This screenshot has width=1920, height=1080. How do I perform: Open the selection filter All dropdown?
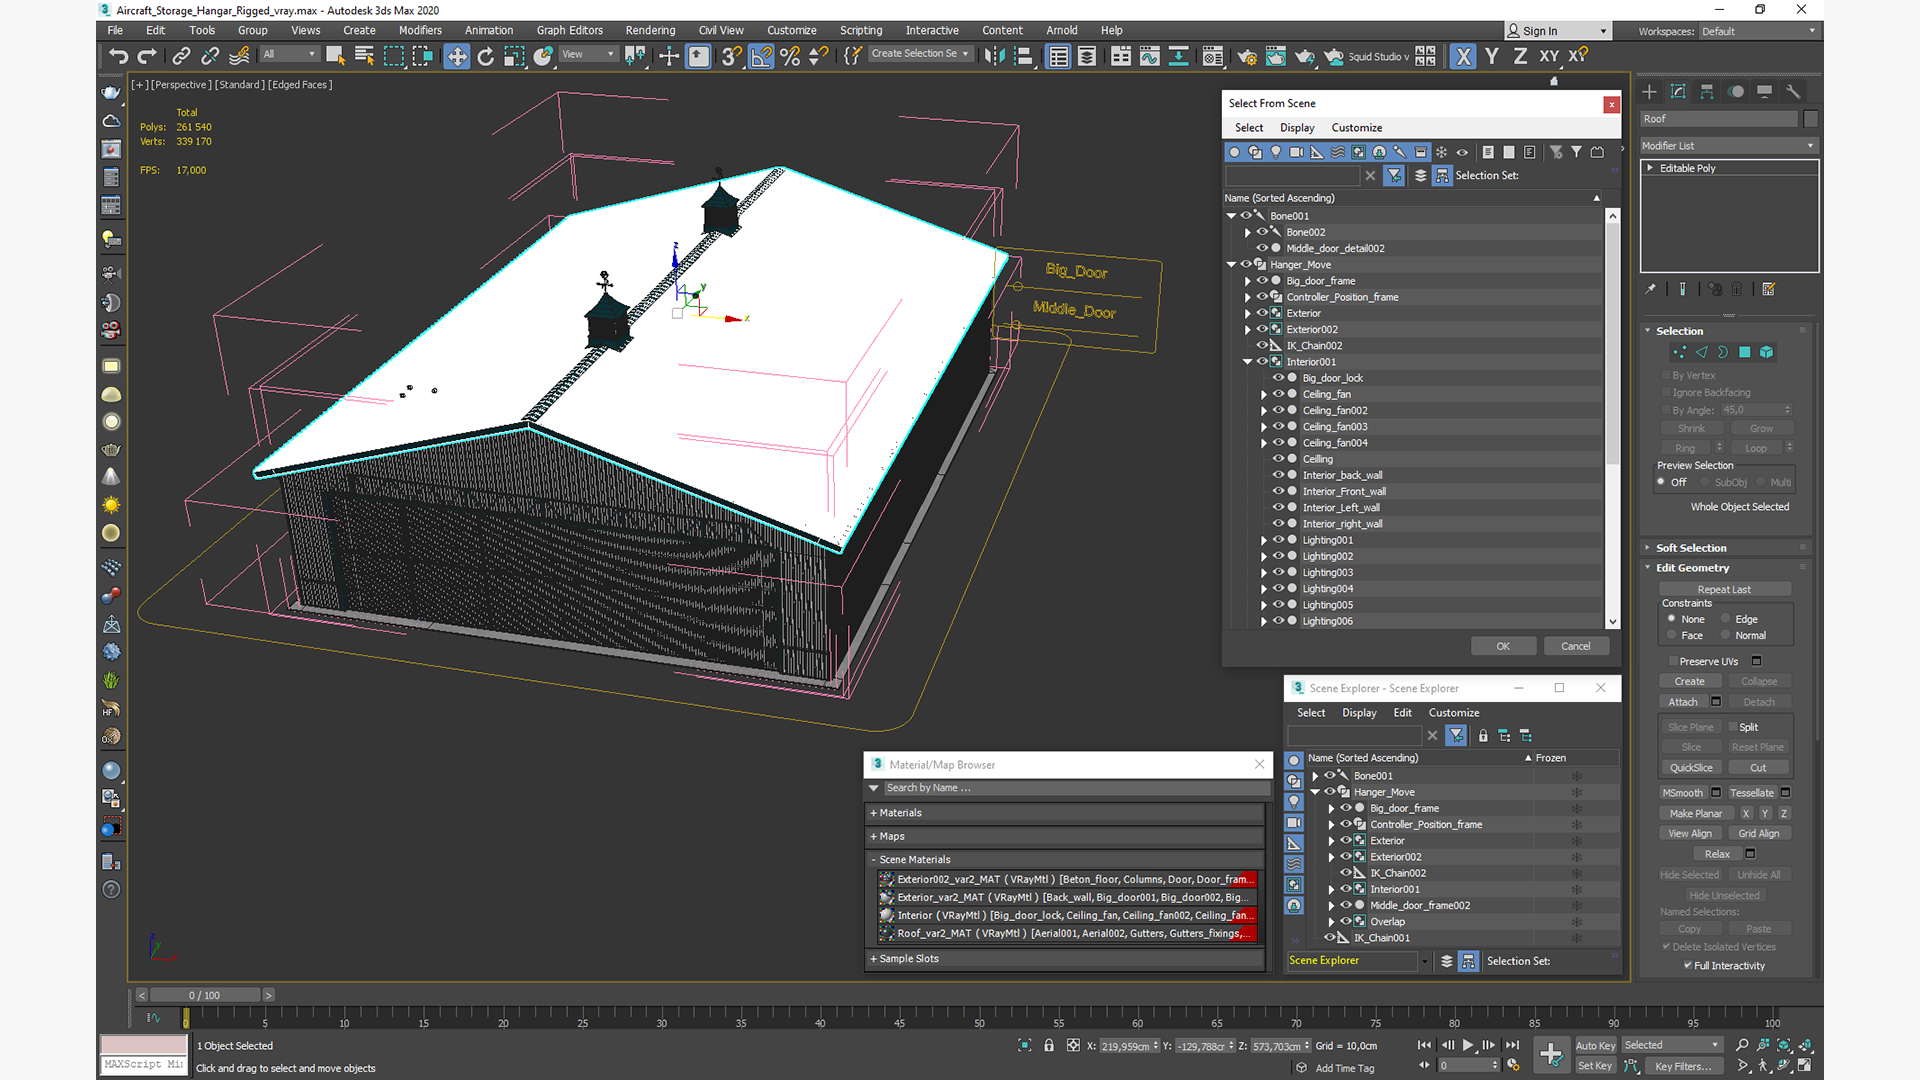[x=289, y=54]
